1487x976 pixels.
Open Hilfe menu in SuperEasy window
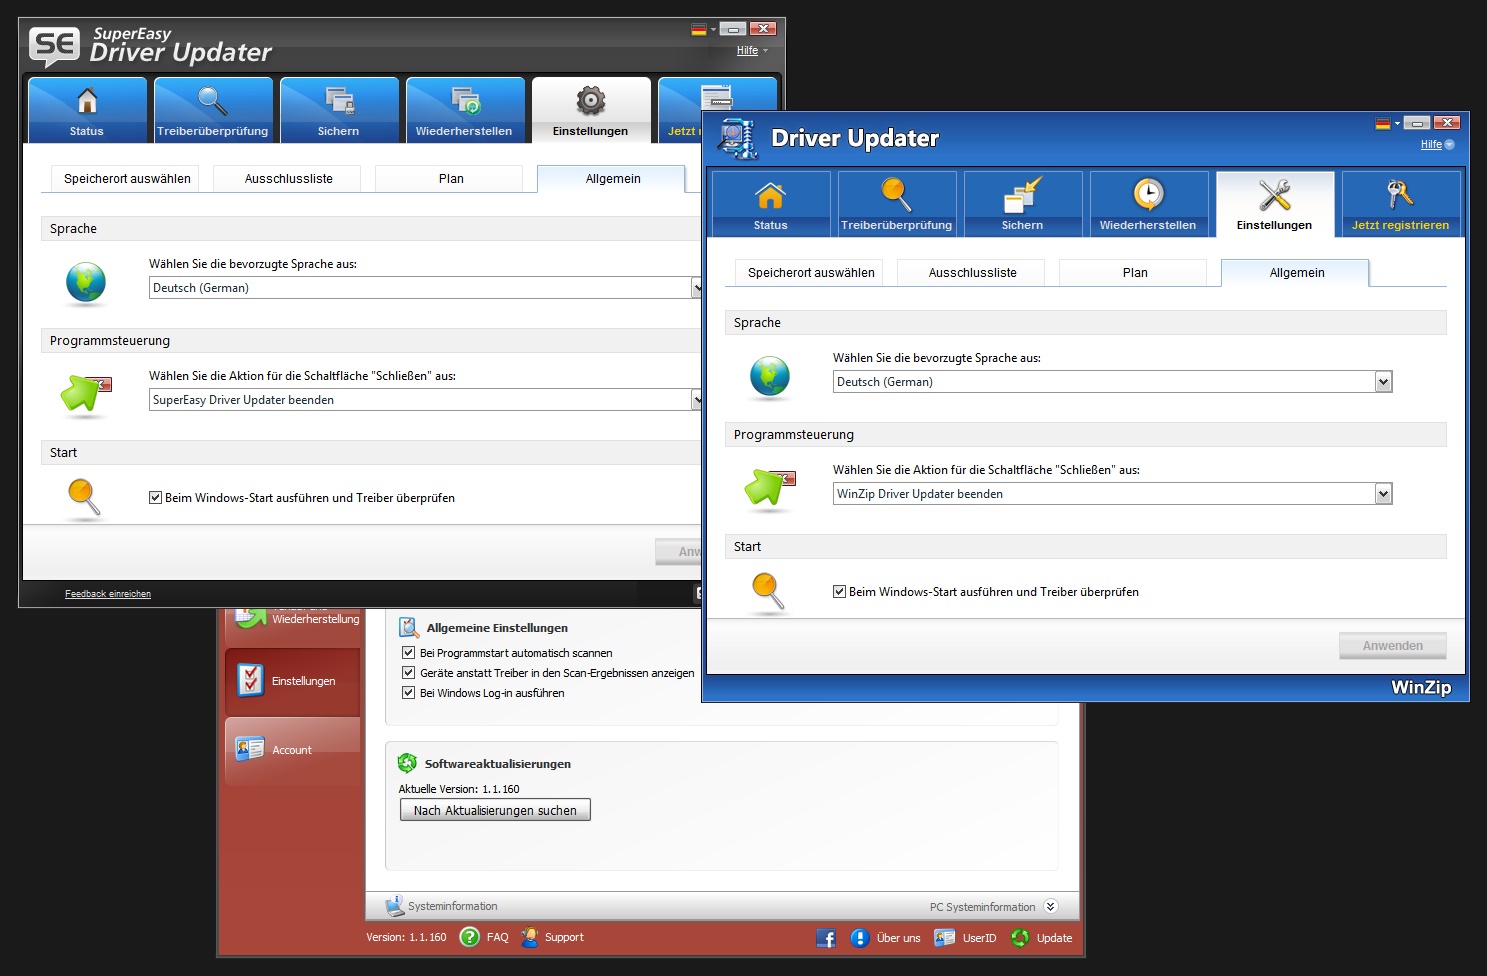pos(752,50)
